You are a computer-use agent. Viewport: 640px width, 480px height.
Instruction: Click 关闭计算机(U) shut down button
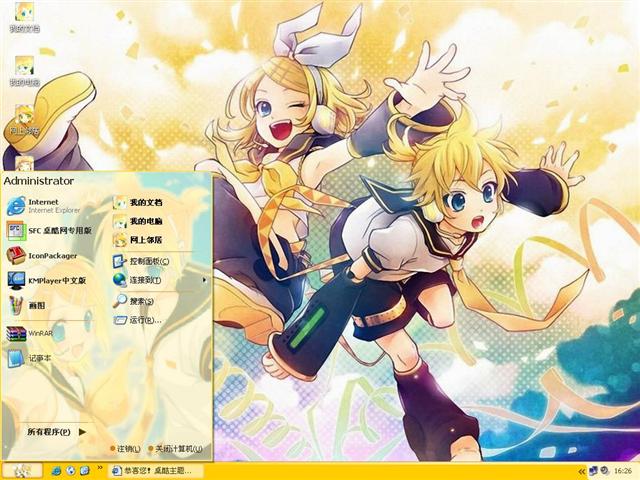tap(175, 449)
